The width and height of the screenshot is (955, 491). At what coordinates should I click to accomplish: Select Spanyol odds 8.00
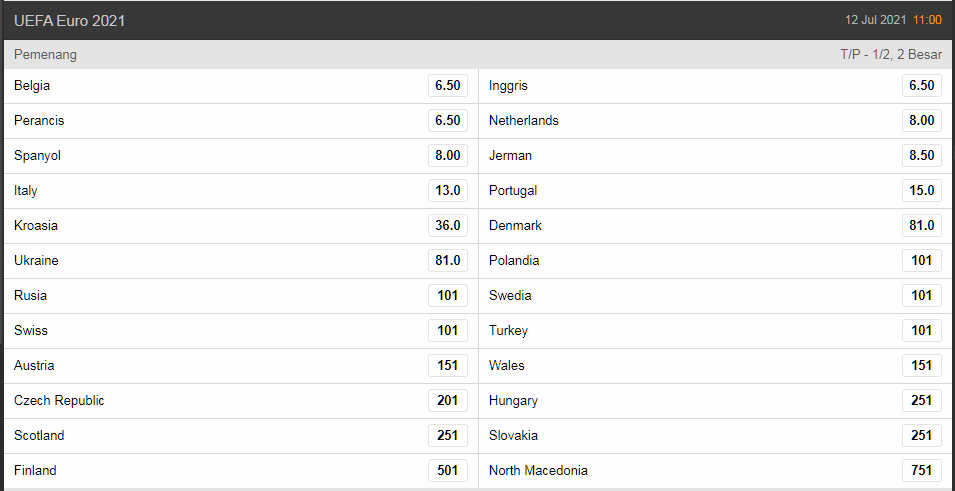[447, 156]
